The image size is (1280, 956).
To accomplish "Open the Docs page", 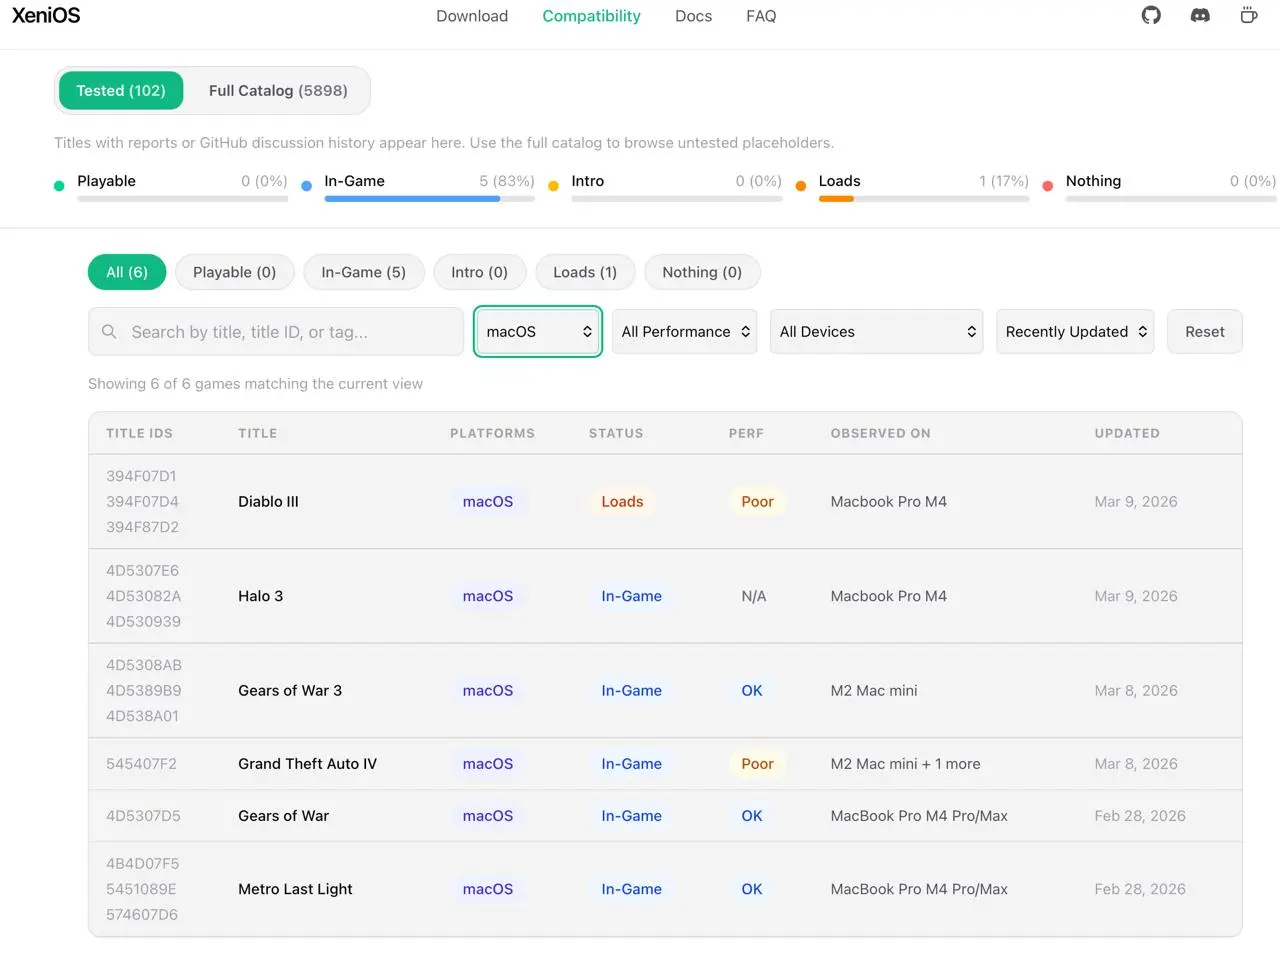I will pos(693,16).
